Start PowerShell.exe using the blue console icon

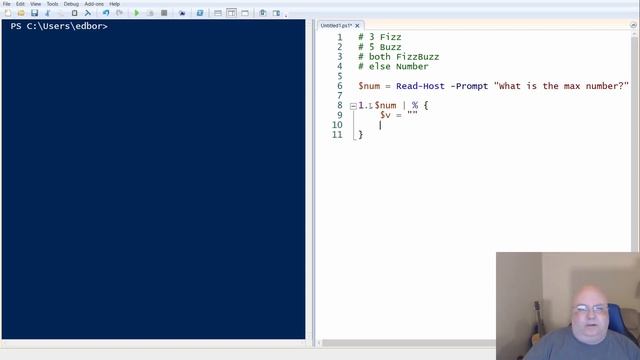click(200, 13)
